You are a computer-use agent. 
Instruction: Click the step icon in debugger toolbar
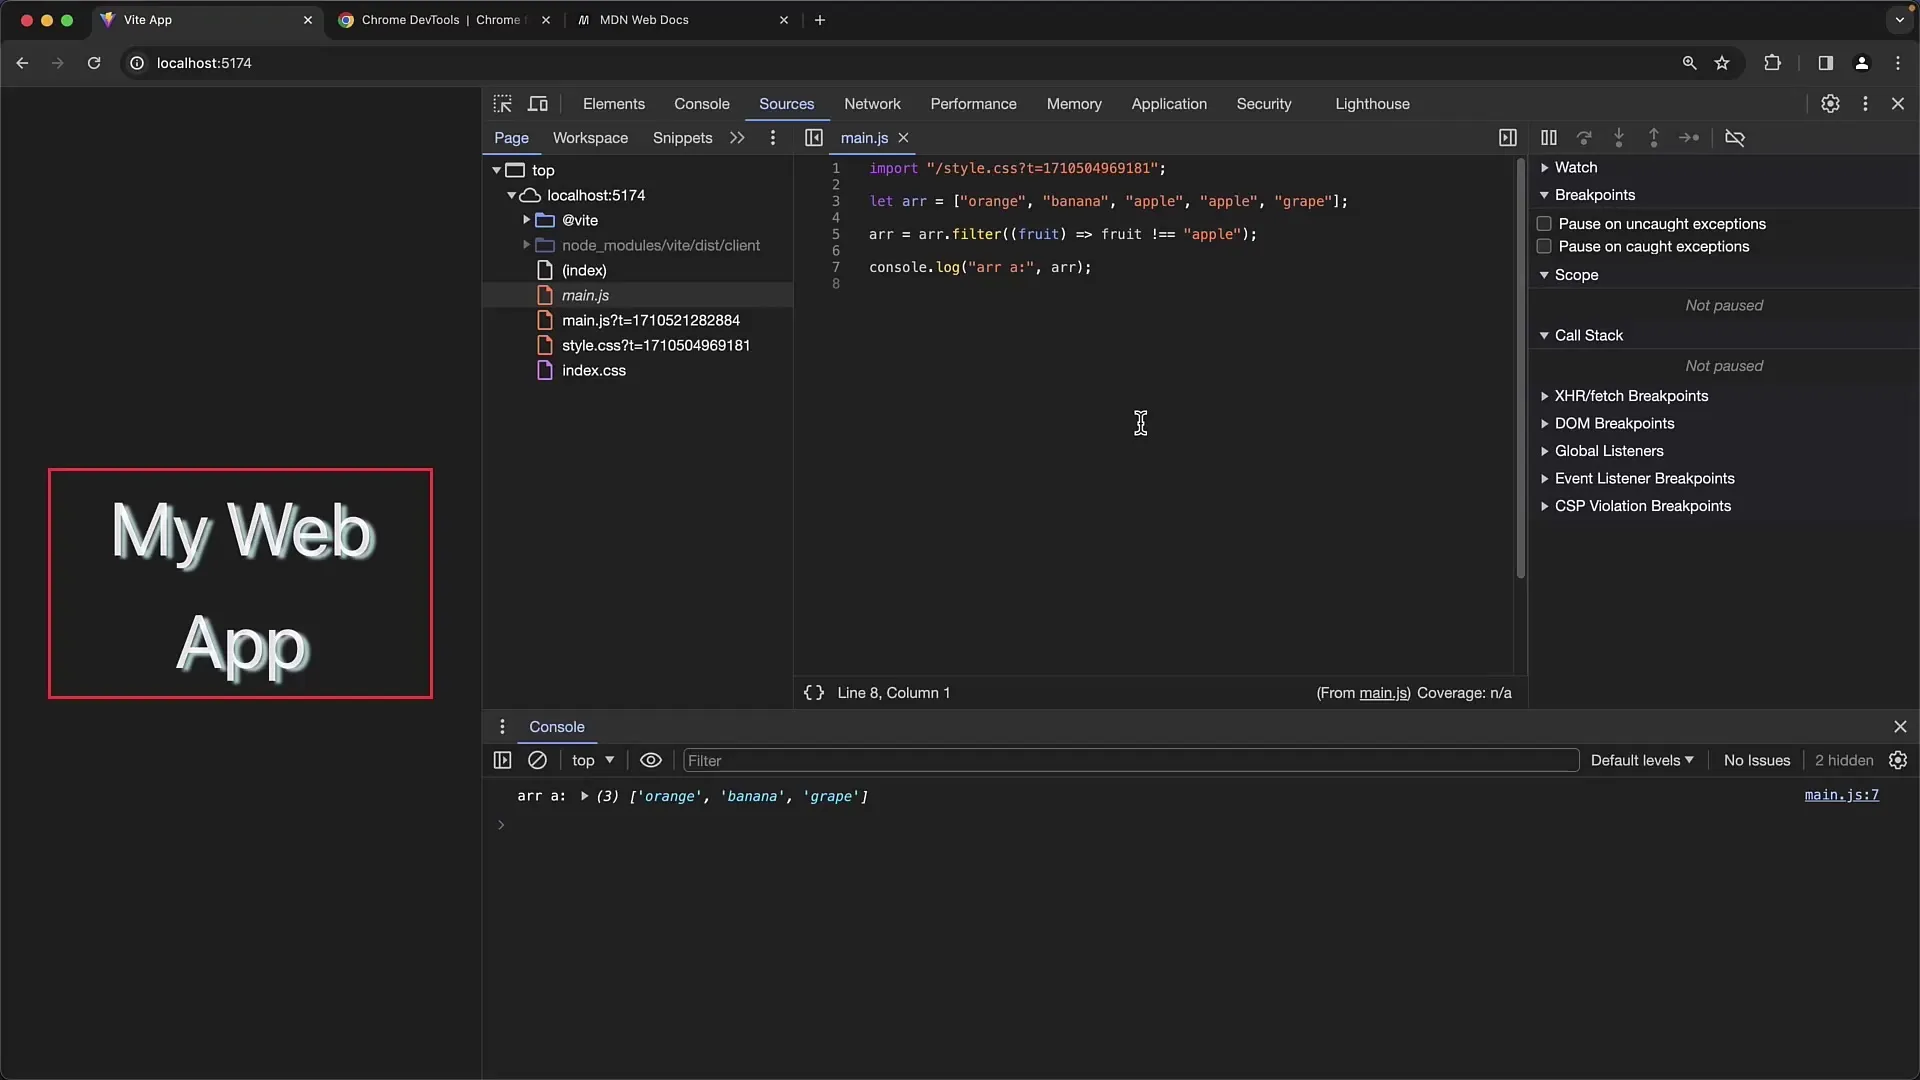[1689, 138]
